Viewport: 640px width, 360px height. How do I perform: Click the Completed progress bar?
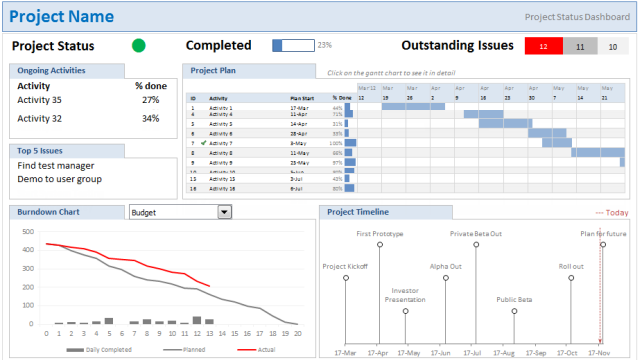[x=293, y=45]
